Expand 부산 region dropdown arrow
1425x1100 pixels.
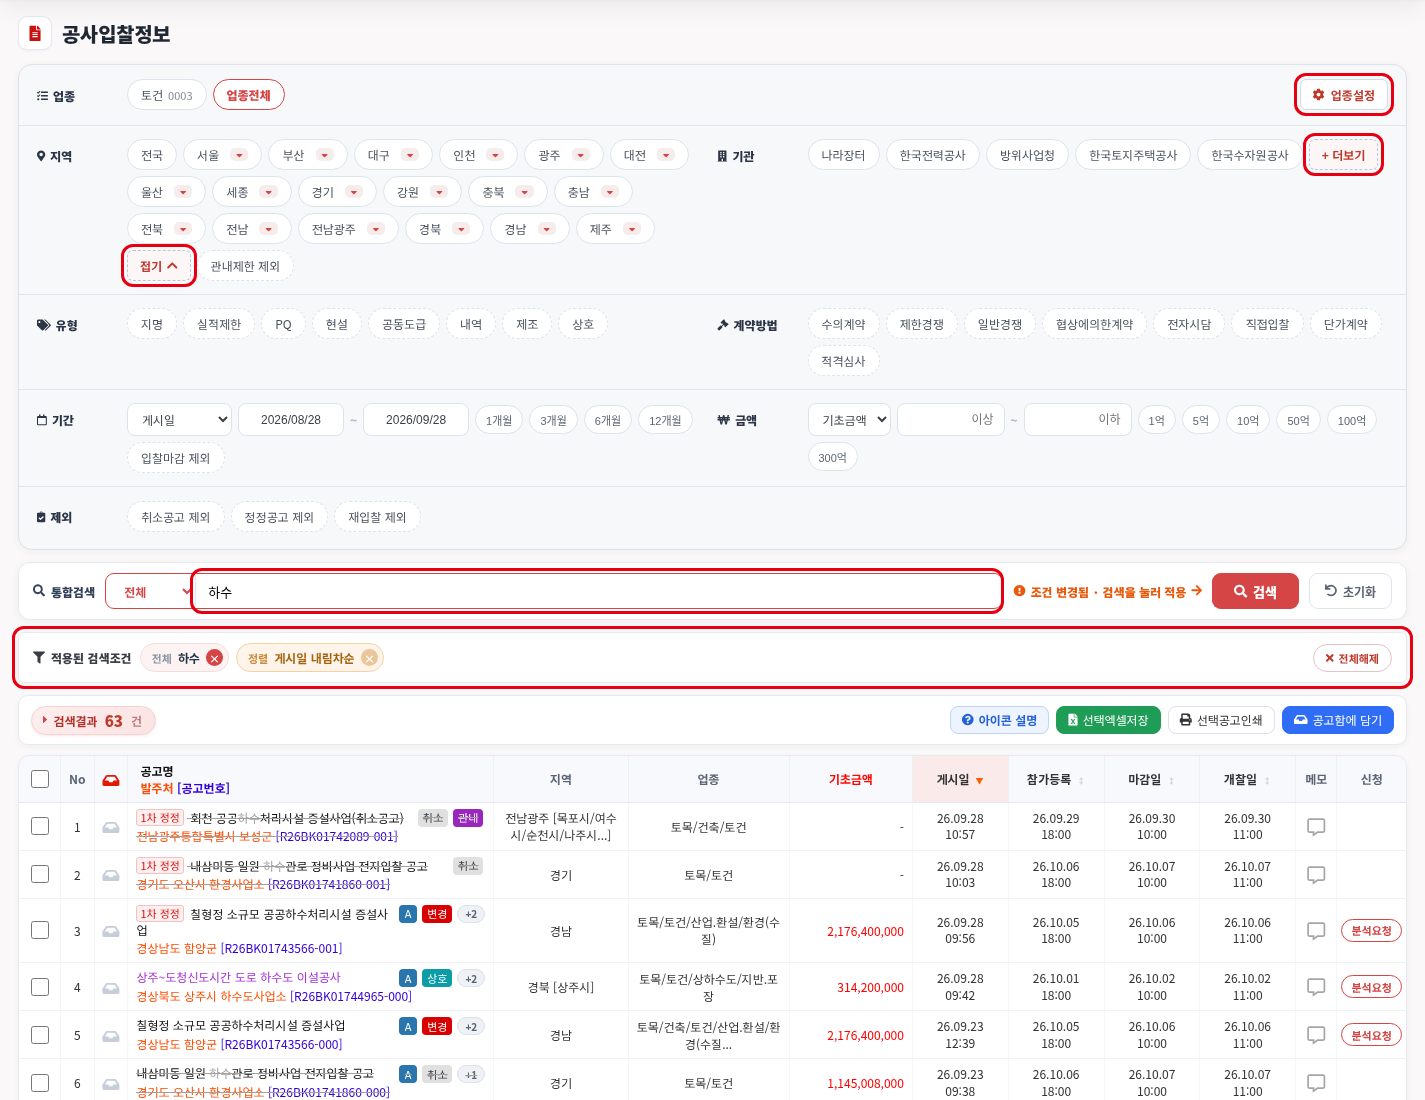point(325,155)
